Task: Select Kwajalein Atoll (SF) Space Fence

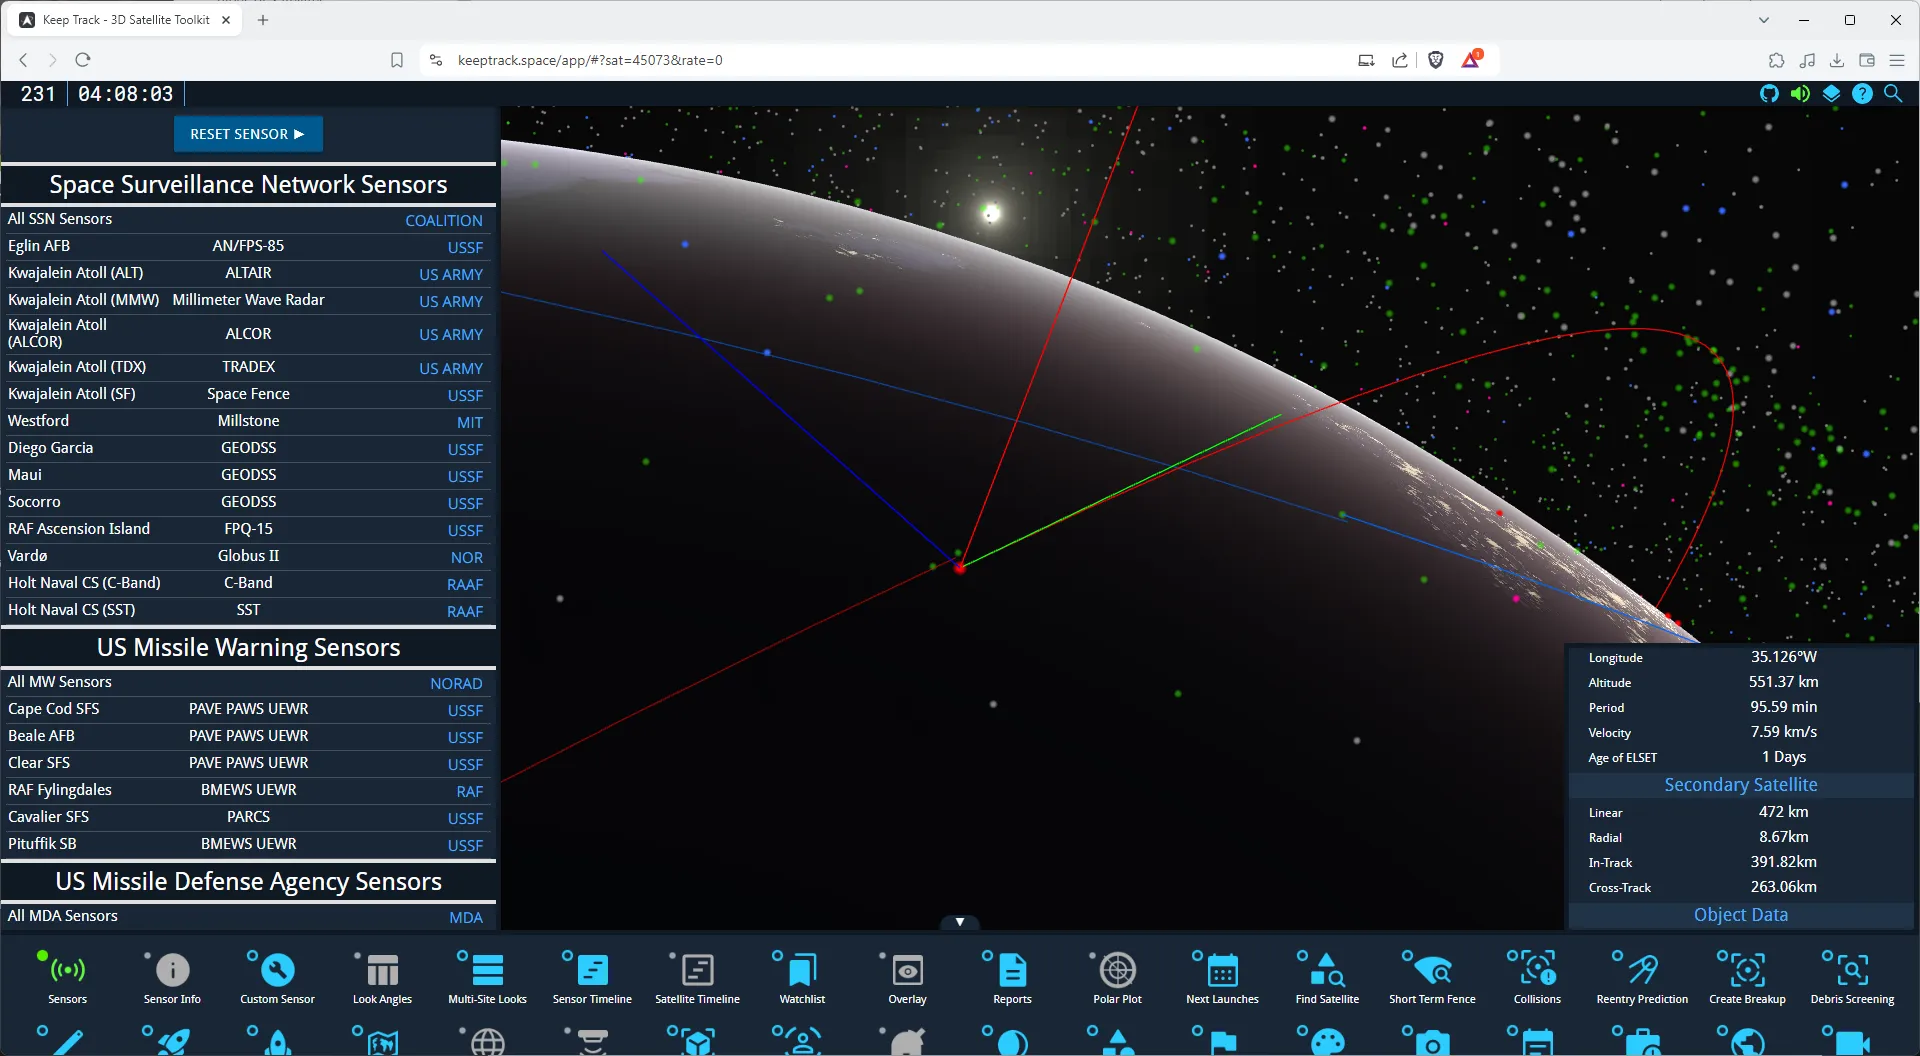Action: click(x=246, y=394)
